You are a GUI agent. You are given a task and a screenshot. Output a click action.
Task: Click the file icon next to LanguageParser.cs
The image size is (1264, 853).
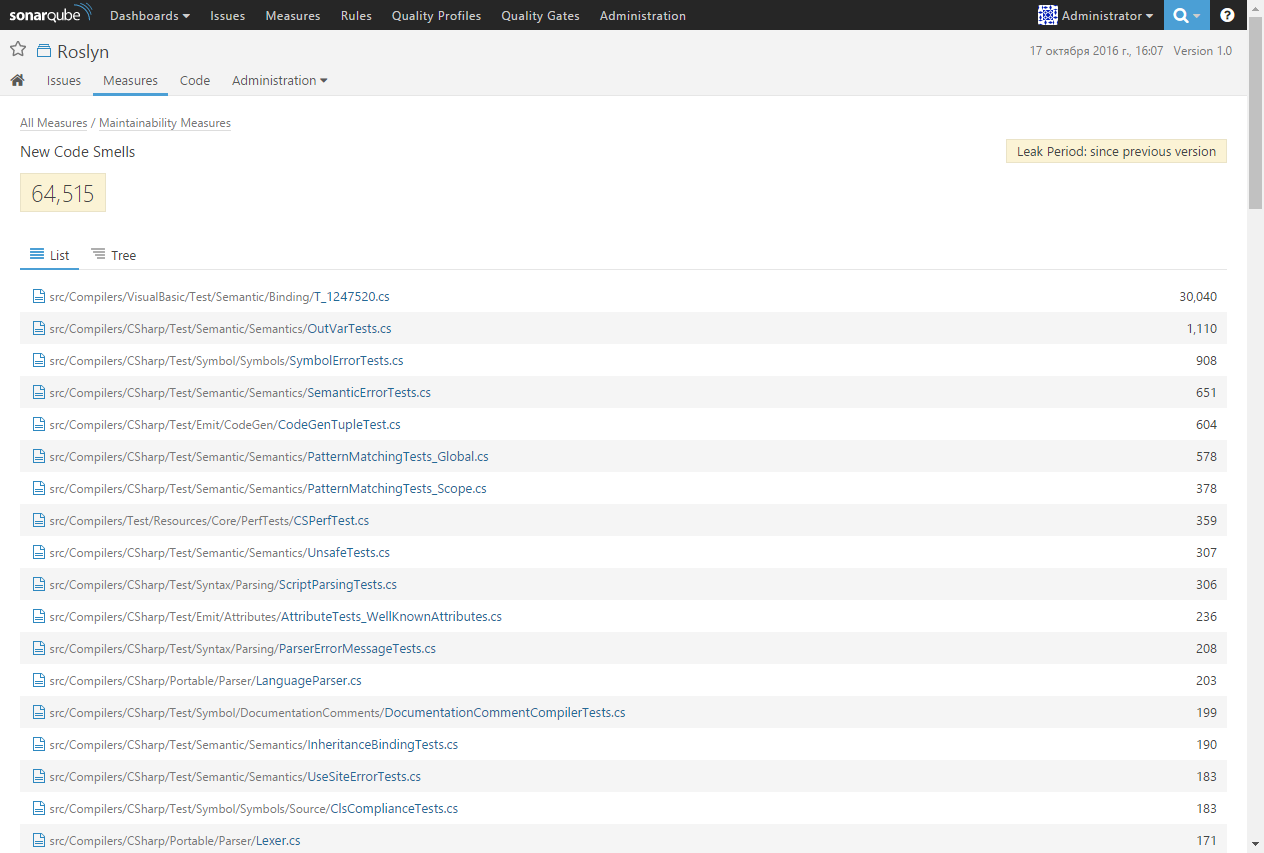click(x=38, y=680)
